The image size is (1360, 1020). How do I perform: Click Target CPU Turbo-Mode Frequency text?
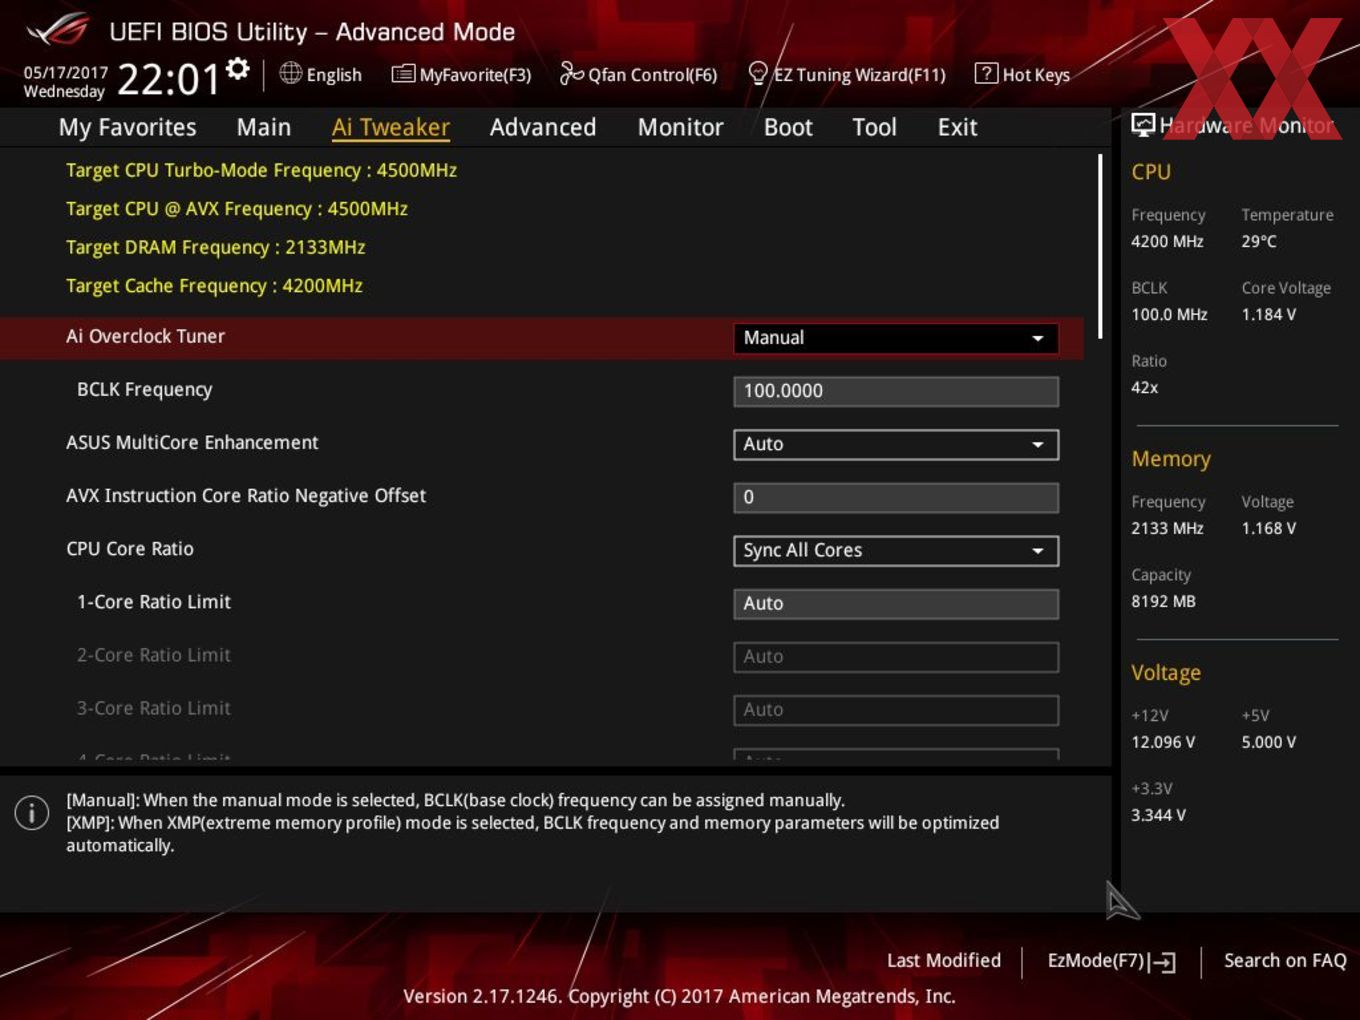tap(261, 170)
